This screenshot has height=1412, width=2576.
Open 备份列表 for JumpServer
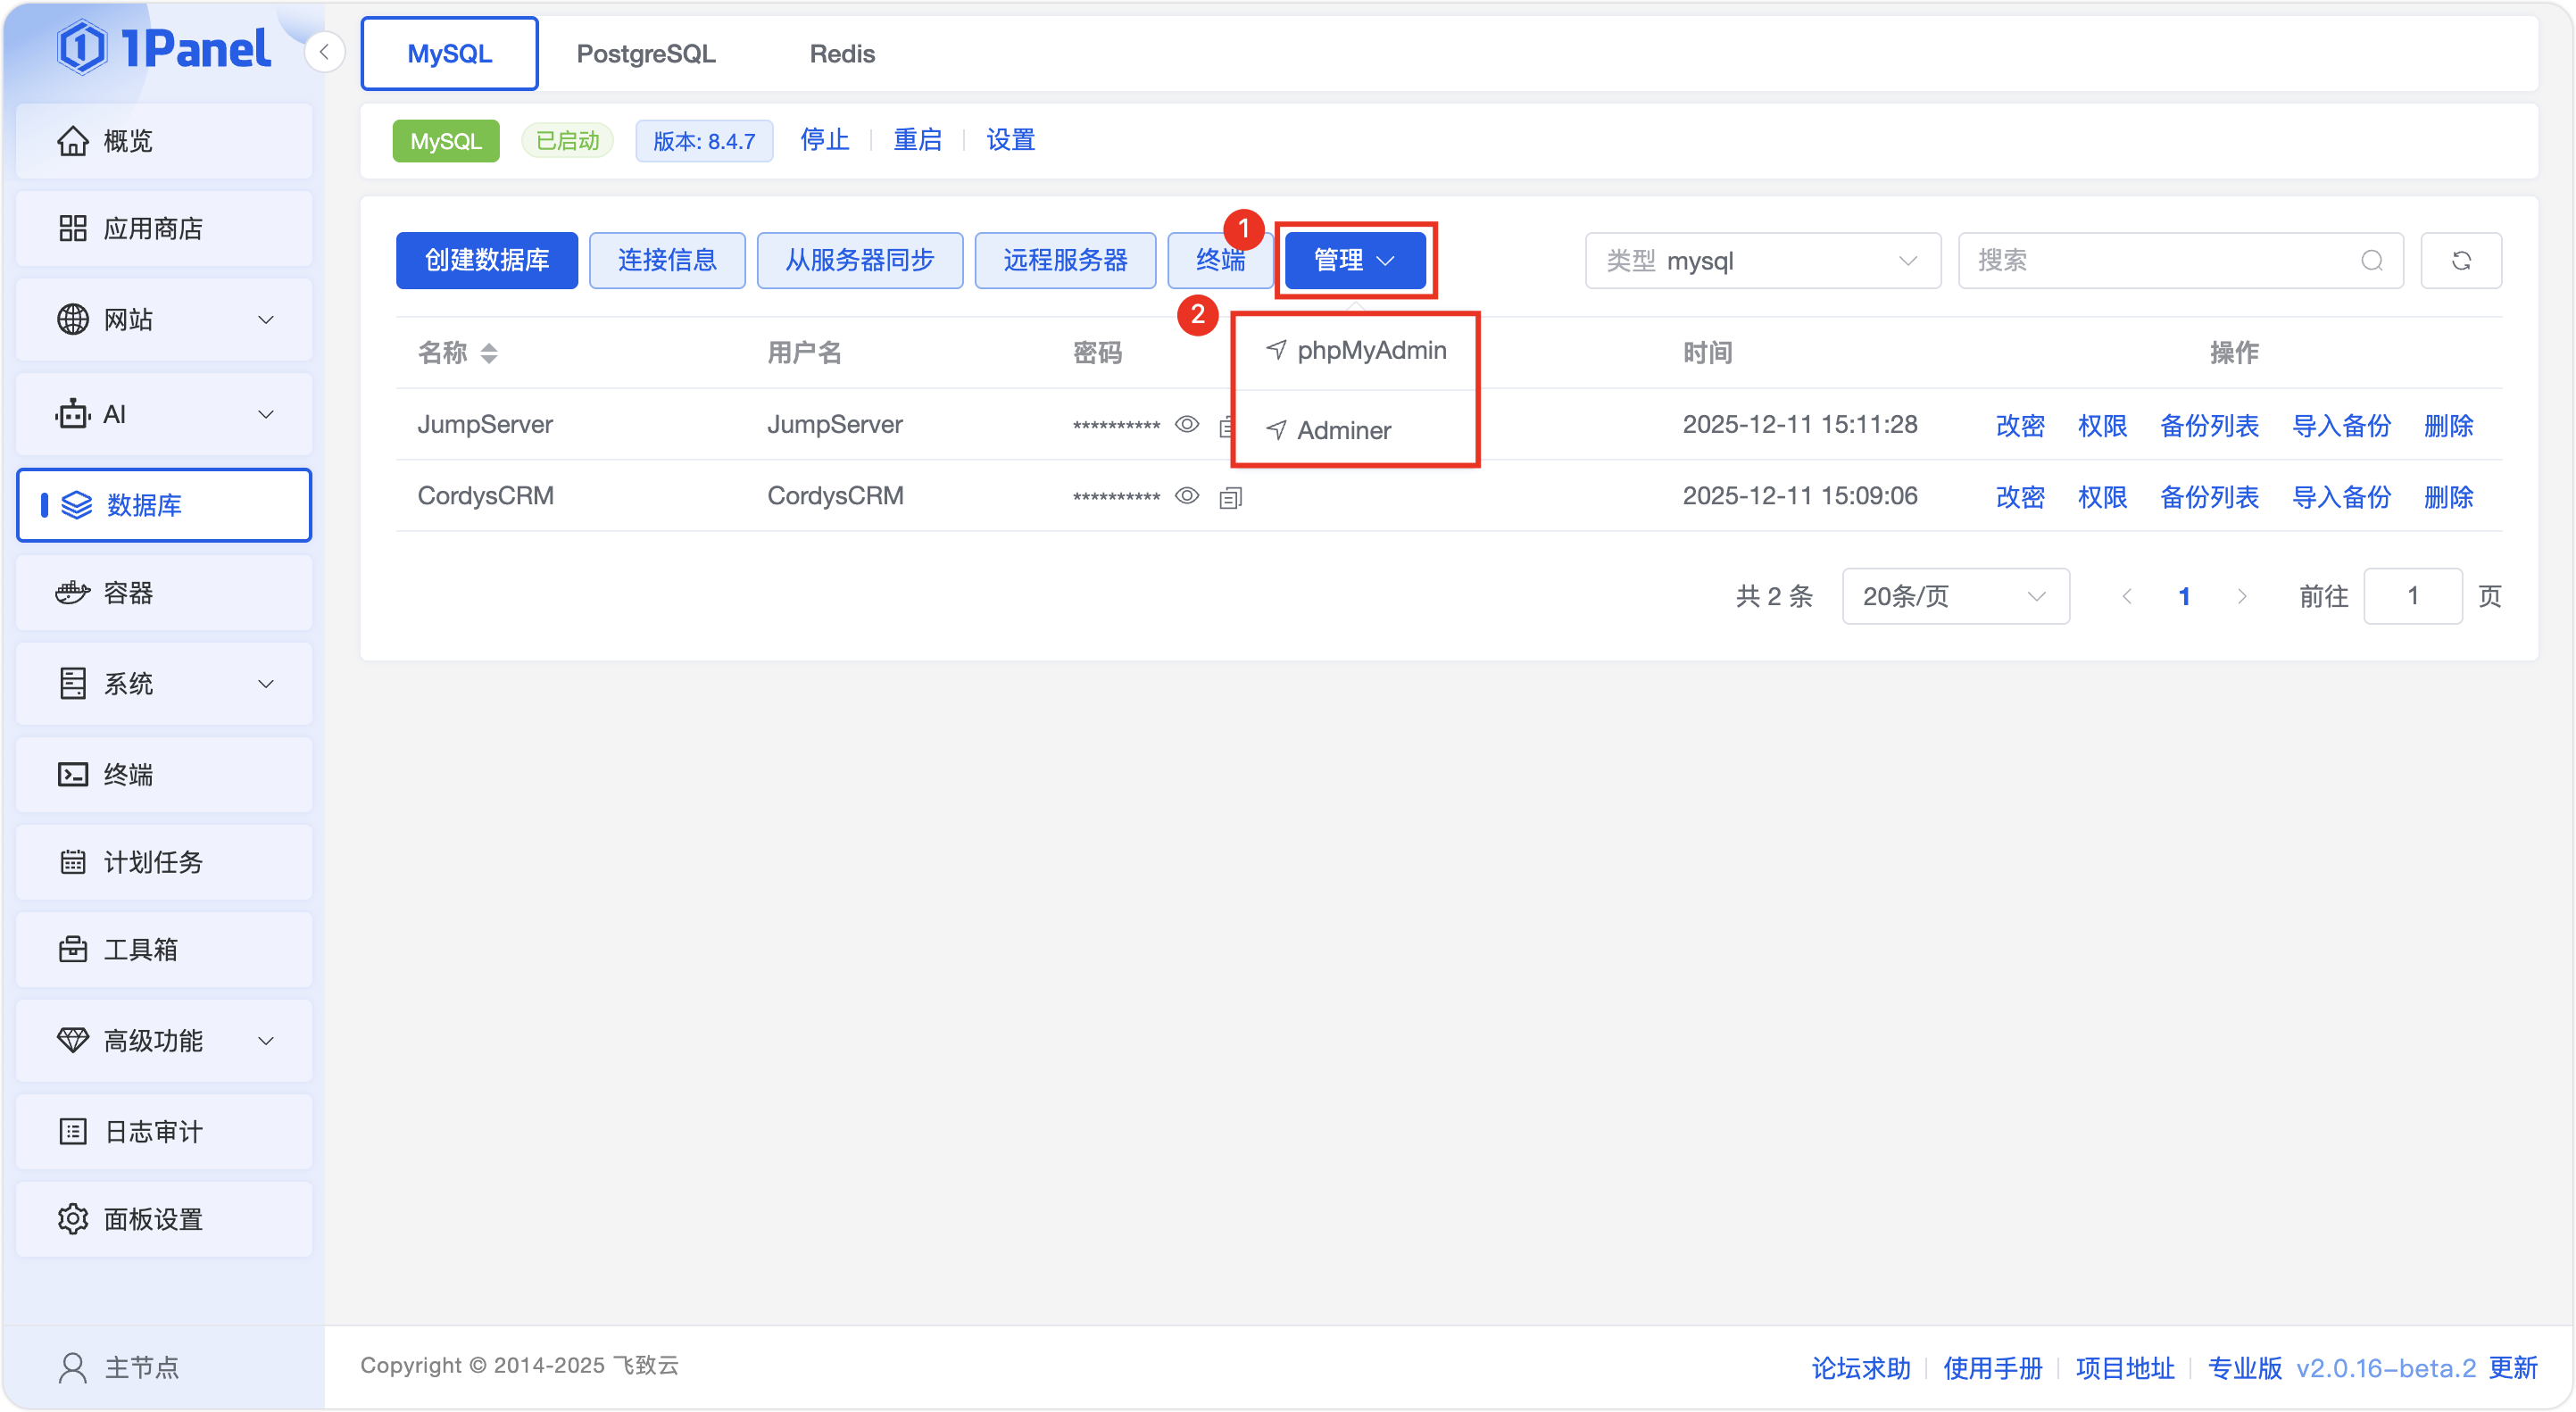(2210, 424)
